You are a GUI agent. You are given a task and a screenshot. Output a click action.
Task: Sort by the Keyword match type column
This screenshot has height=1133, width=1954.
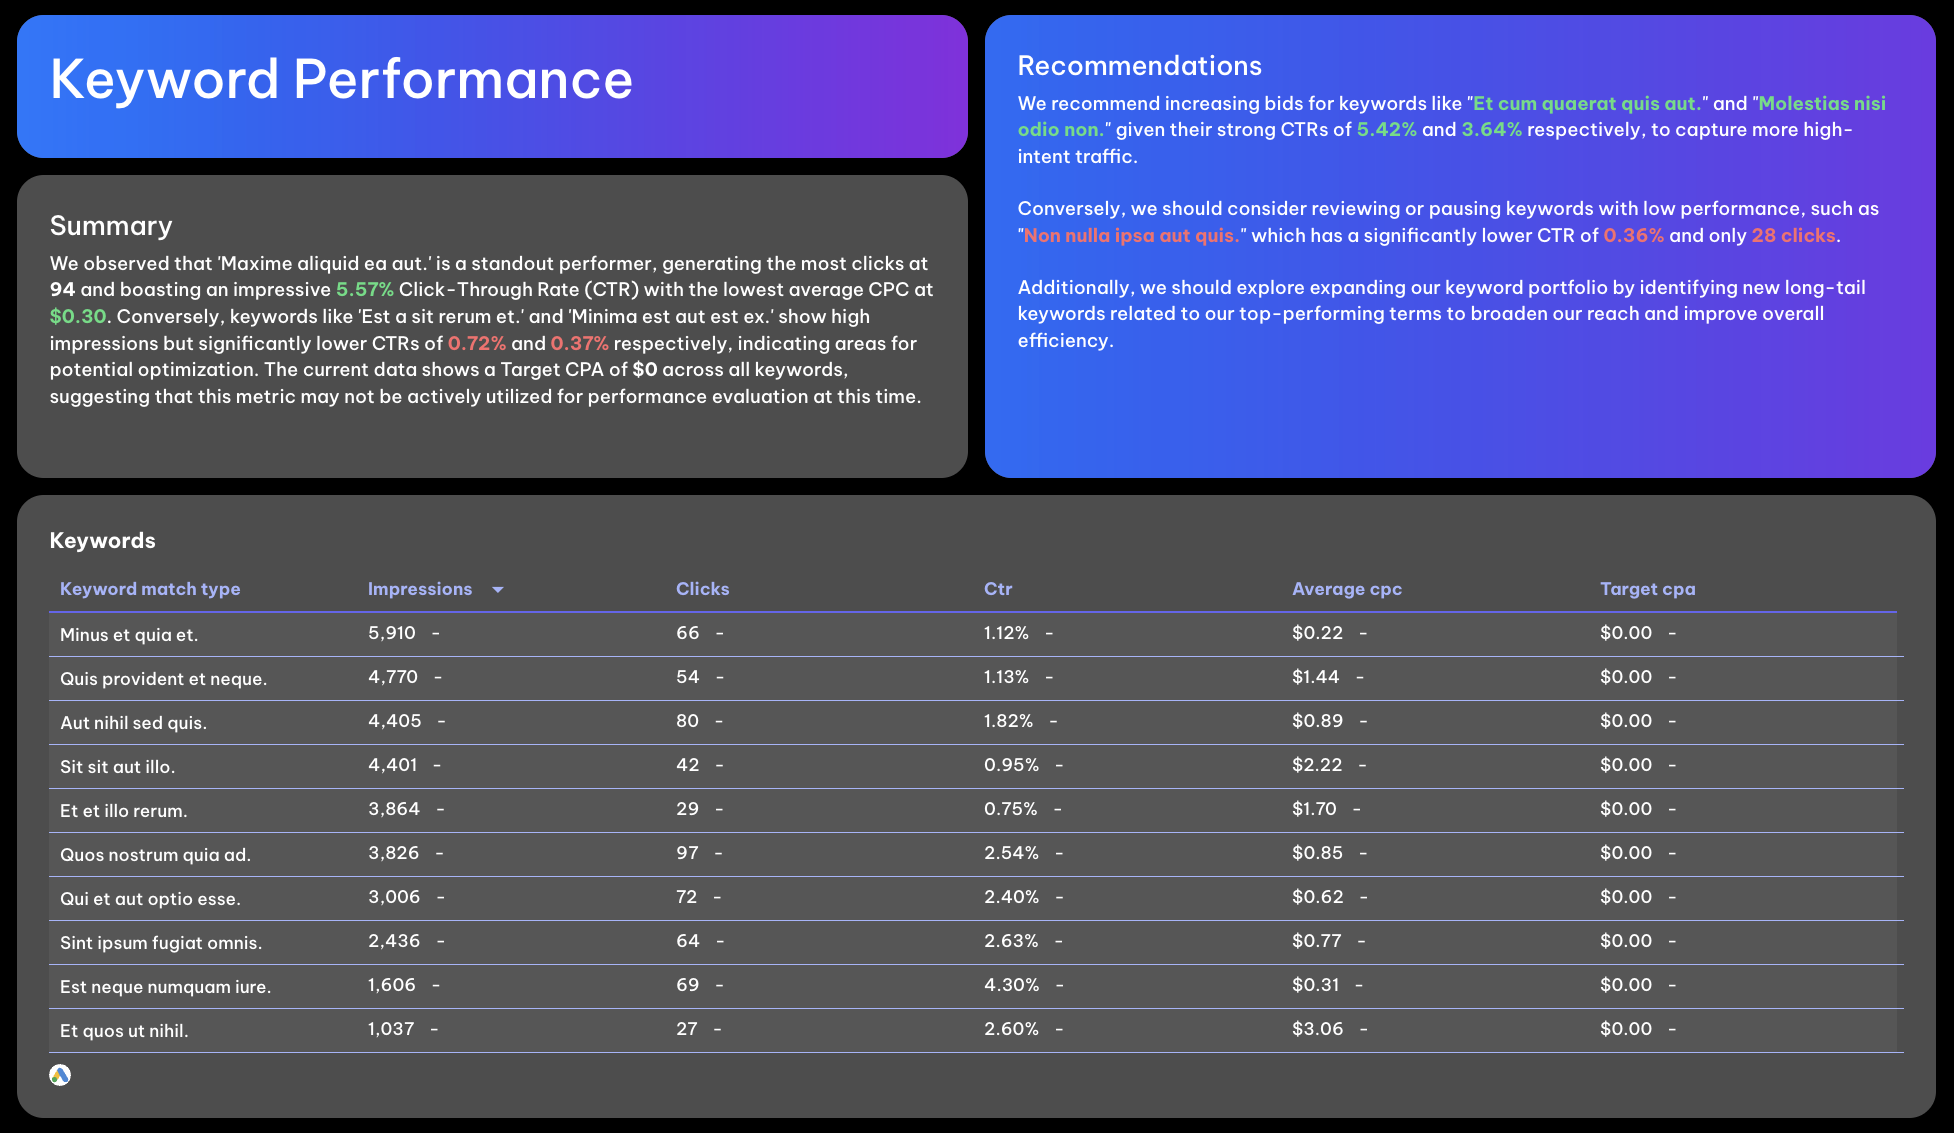point(149,589)
